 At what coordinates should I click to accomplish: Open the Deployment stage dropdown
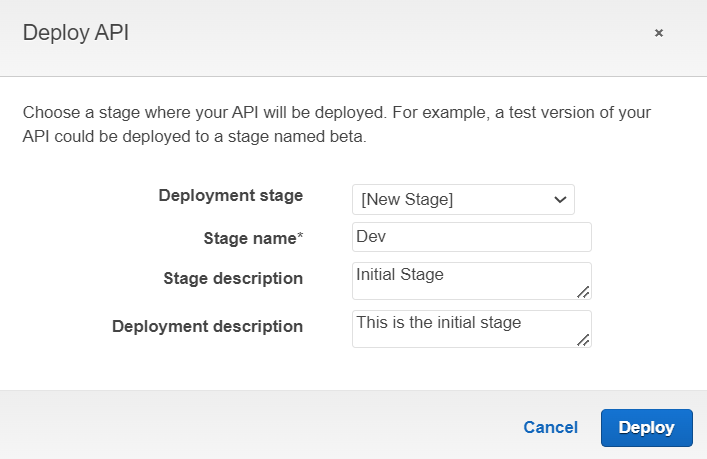tap(463, 199)
